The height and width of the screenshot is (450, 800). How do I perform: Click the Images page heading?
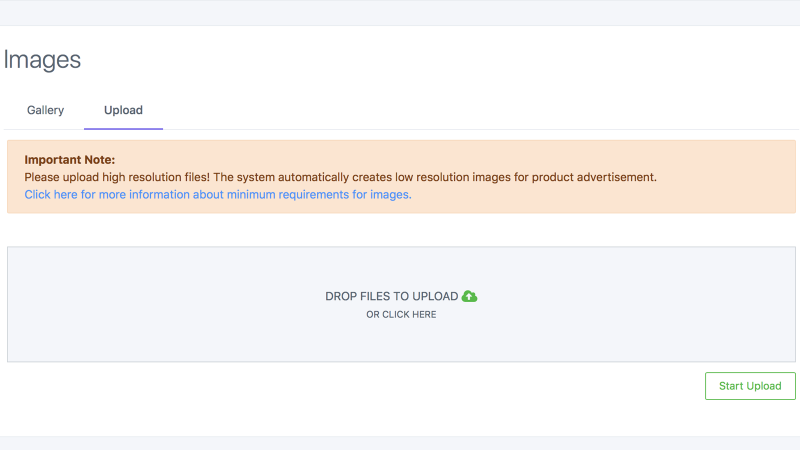coord(42,60)
